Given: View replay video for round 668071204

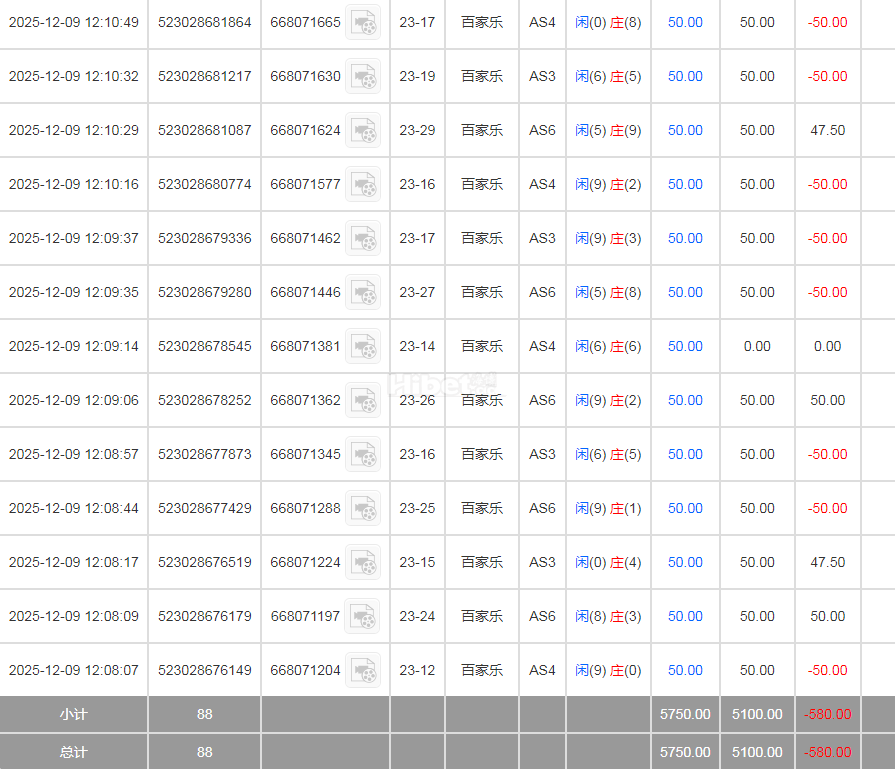Looking at the screenshot, I should pos(363,670).
